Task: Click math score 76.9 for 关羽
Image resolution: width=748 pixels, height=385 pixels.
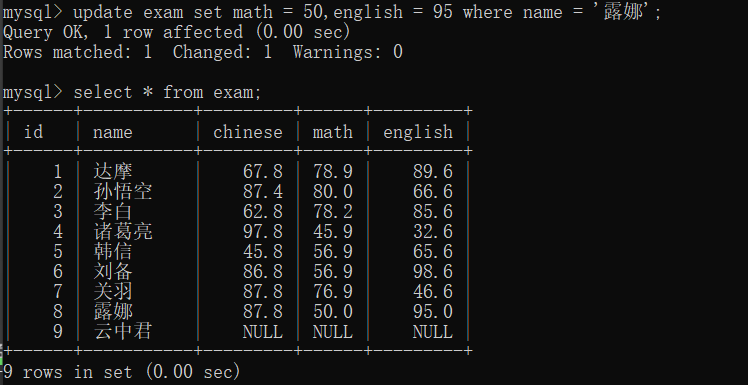Action: 333,292
